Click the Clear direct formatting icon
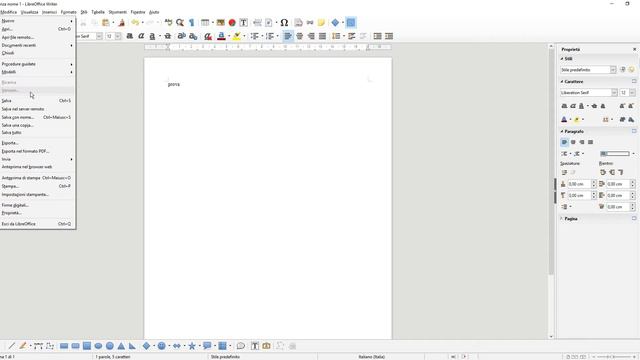The image size is (640, 360). (208, 36)
